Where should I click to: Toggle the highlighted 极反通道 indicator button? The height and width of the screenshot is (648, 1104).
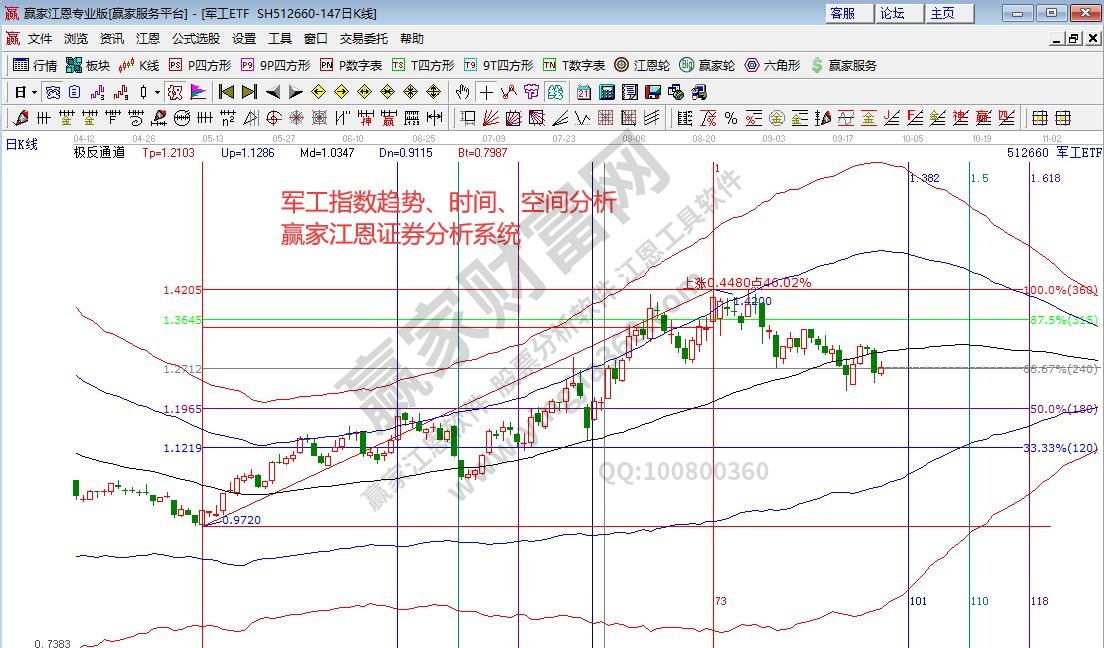pos(174,92)
